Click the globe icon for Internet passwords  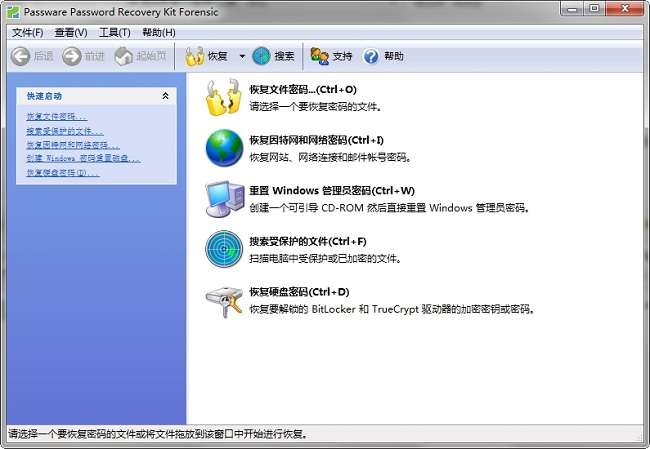[x=224, y=148]
